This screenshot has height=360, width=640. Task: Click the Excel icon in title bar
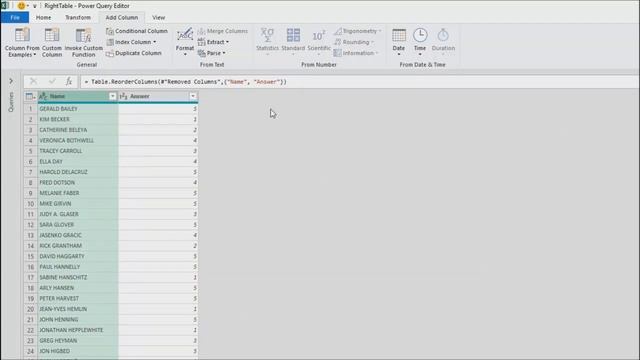[x=4, y=6]
